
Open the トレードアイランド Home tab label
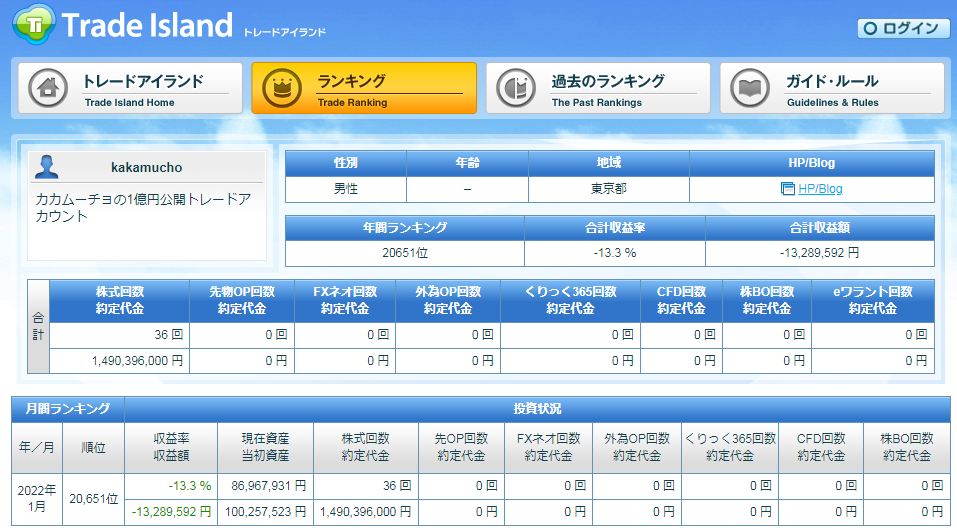(143, 83)
